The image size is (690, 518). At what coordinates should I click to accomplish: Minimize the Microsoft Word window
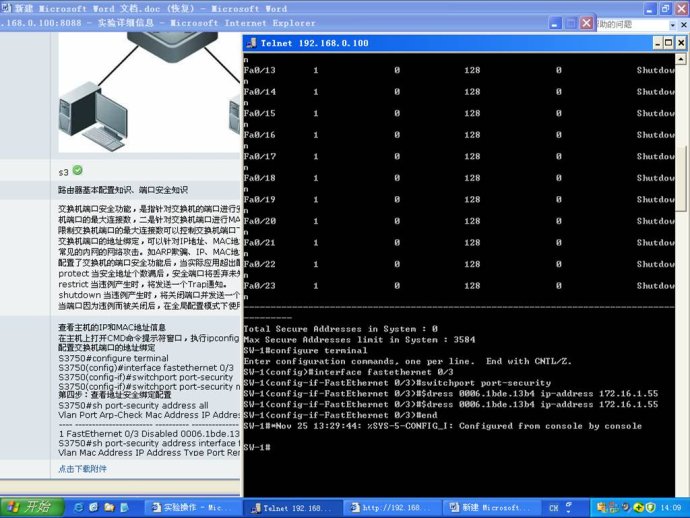pos(650,8)
